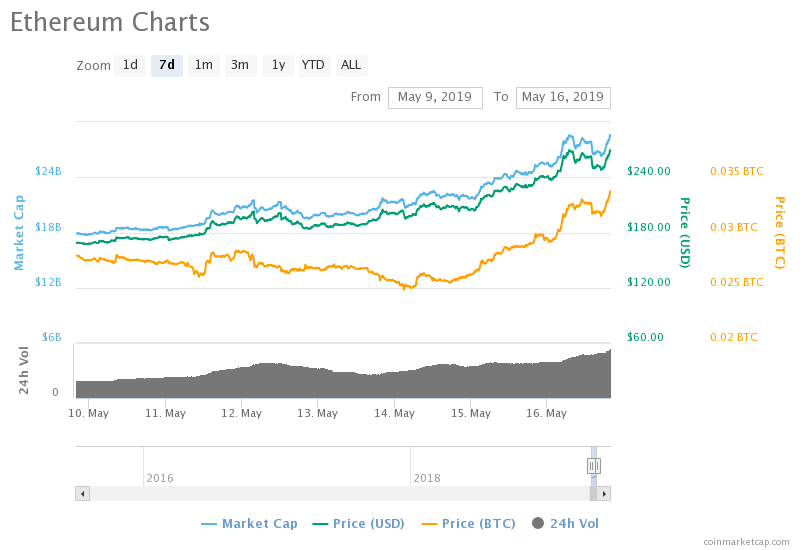Hide Price (BTC) series via legend
The image size is (800, 550).
tap(471, 523)
